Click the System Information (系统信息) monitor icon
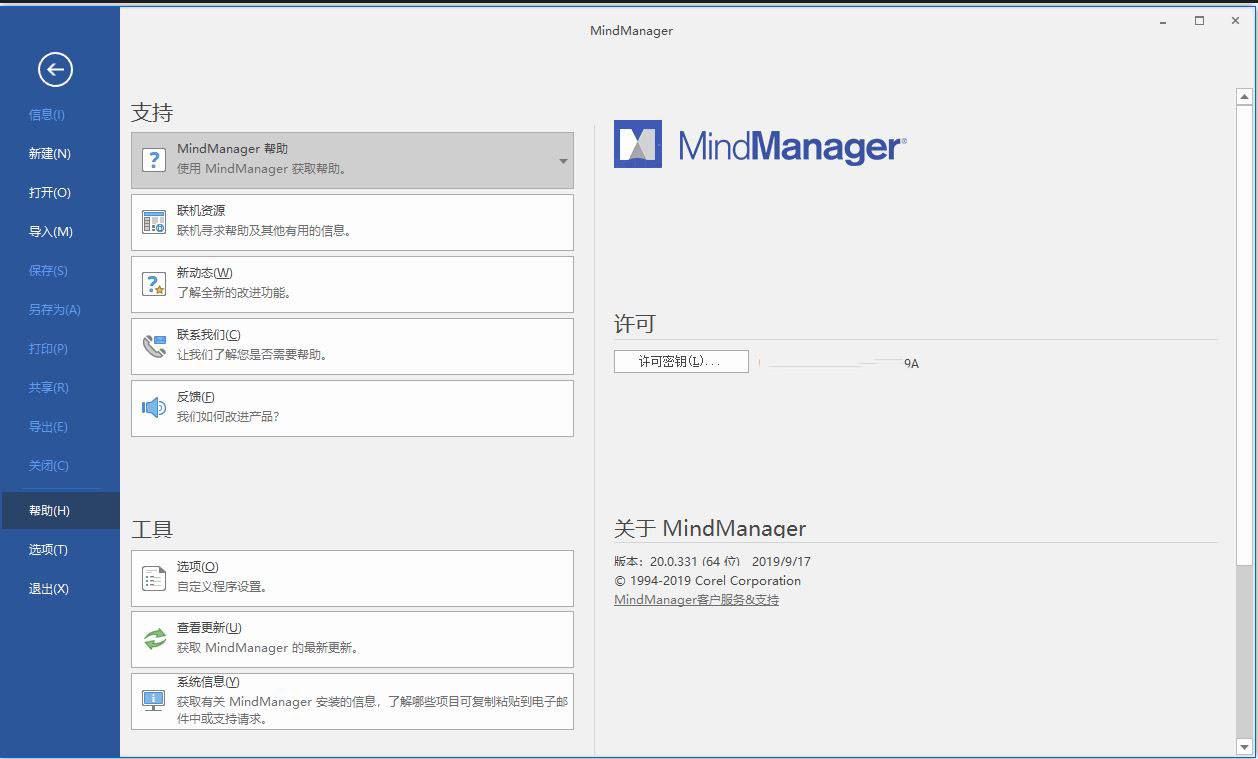Viewport: 1258px width, 759px height. [x=153, y=701]
